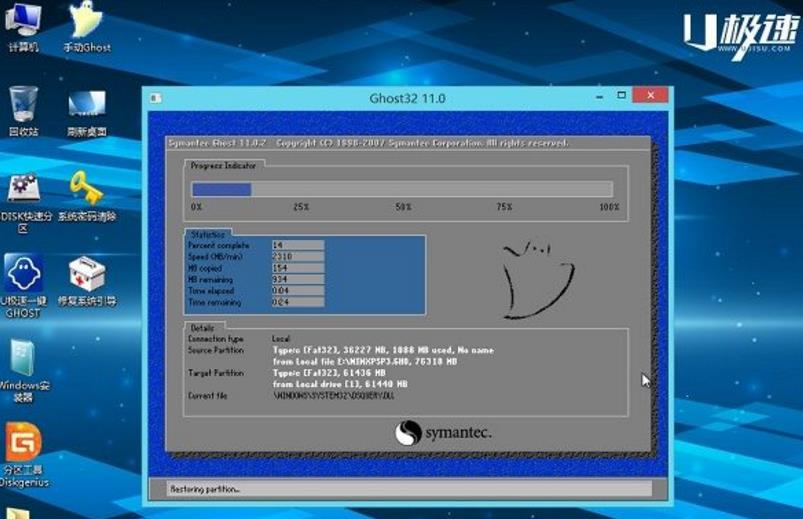Click the Percent complete value 14
This screenshot has width=803, height=519.
tap(298, 245)
